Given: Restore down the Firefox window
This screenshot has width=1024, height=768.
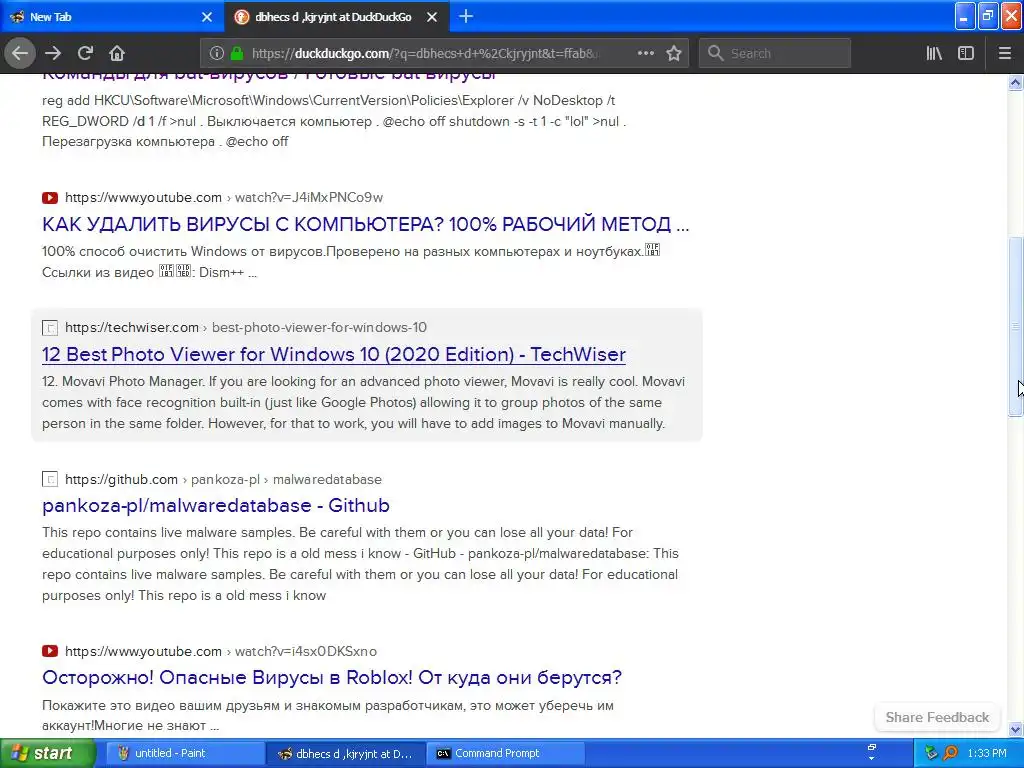Looking at the screenshot, I should point(989,16).
